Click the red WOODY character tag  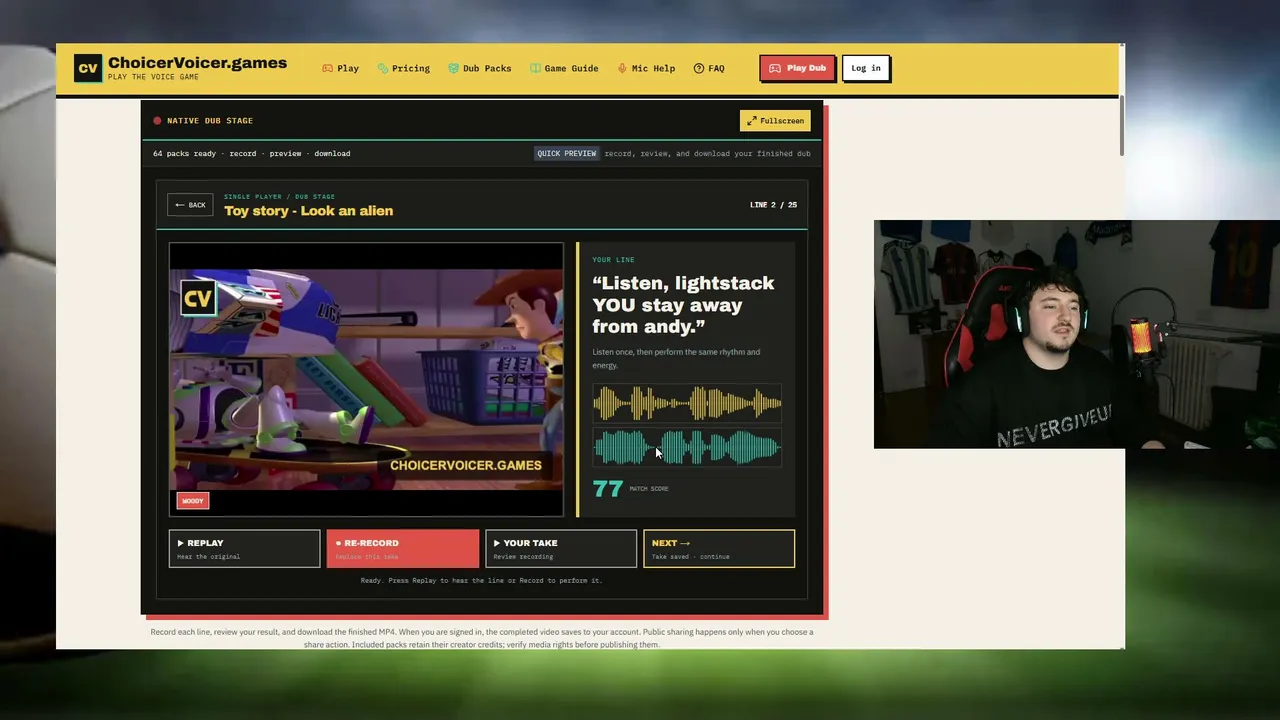[193, 501]
